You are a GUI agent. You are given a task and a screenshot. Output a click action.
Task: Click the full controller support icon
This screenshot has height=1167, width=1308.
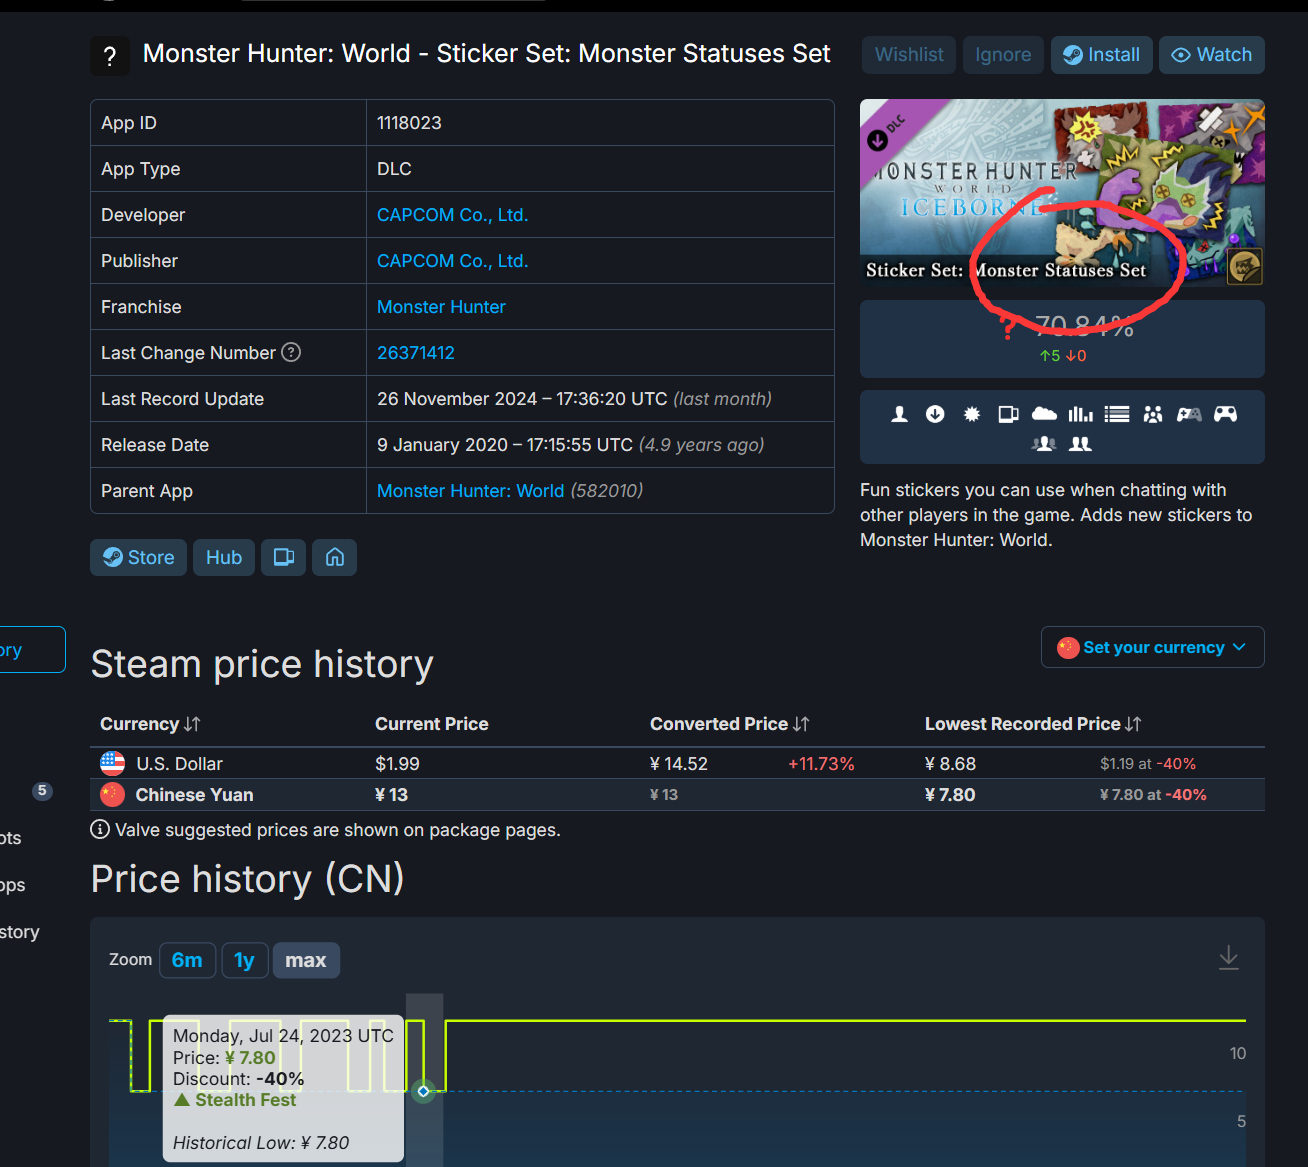click(x=1225, y=414)
